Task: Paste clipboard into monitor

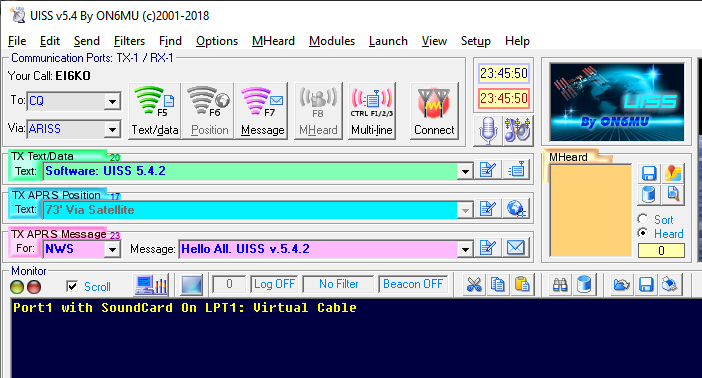Action: point(522,284)
